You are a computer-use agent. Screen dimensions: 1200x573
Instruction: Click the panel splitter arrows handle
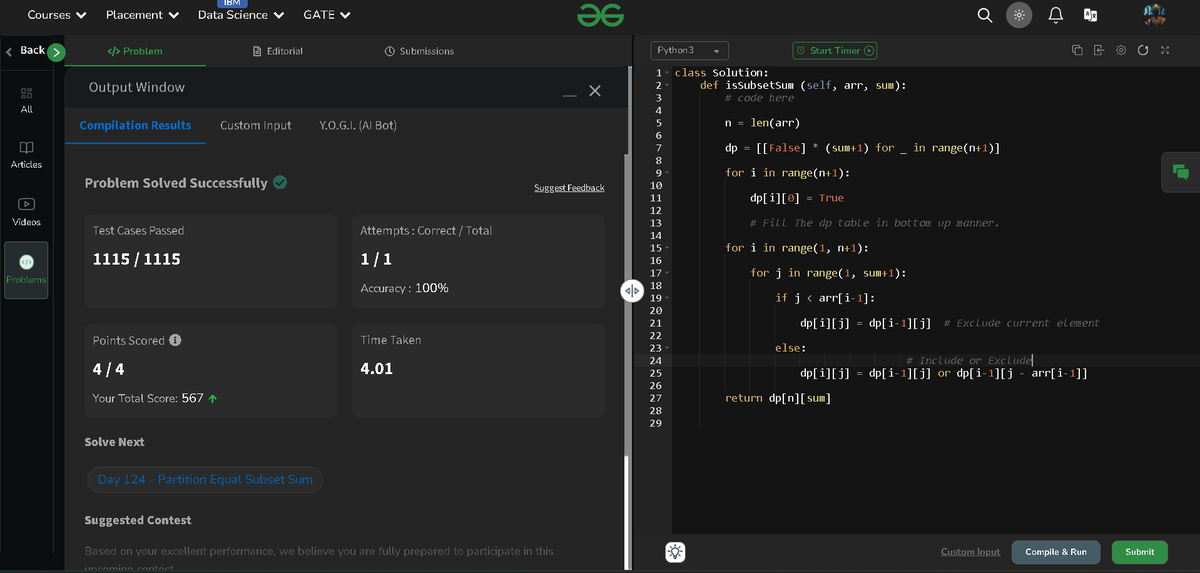tap(632, 289)
